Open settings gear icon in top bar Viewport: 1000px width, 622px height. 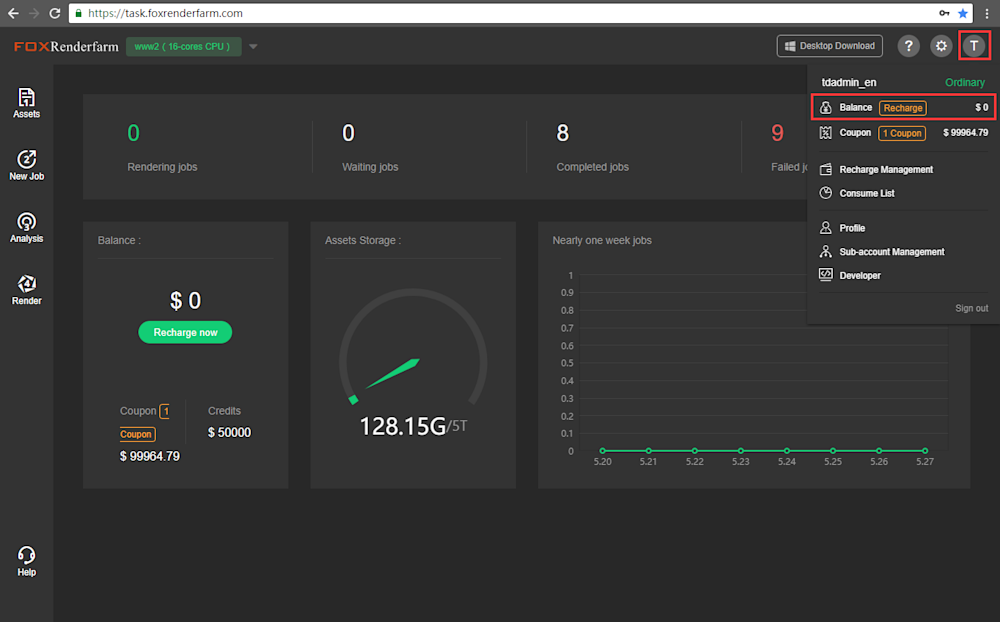click(x=941, y=46)
